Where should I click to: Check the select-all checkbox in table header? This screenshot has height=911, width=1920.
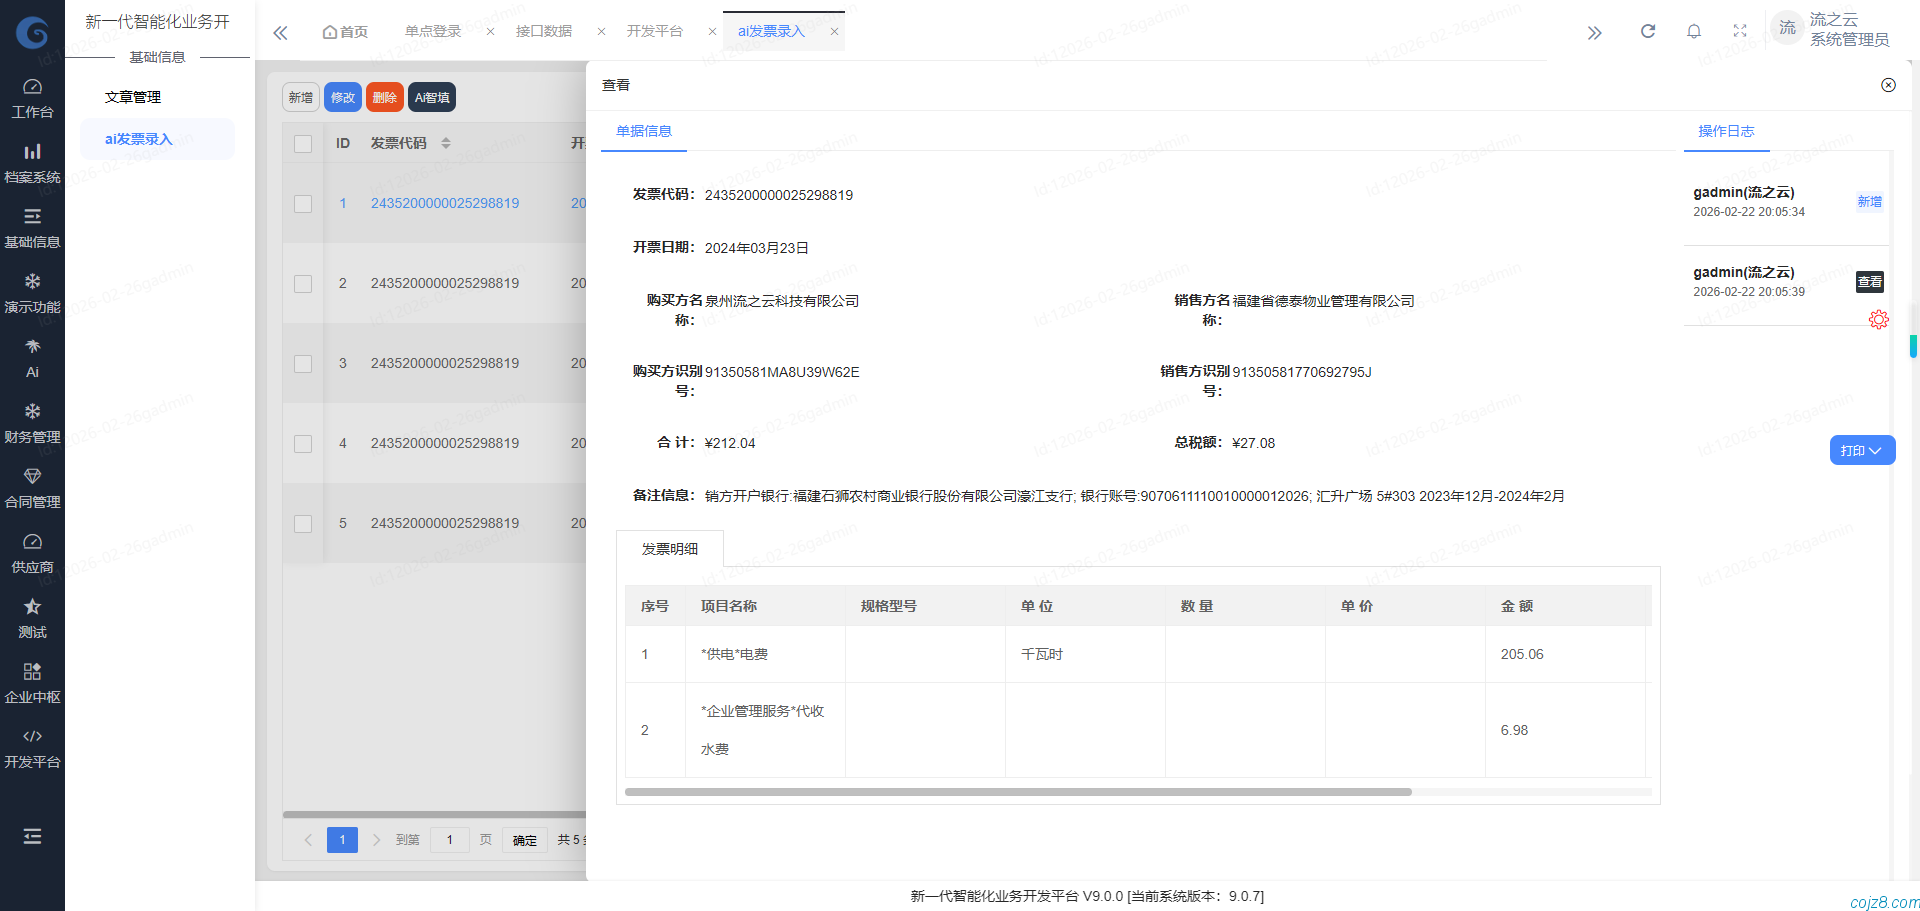(x=303, y=143)
